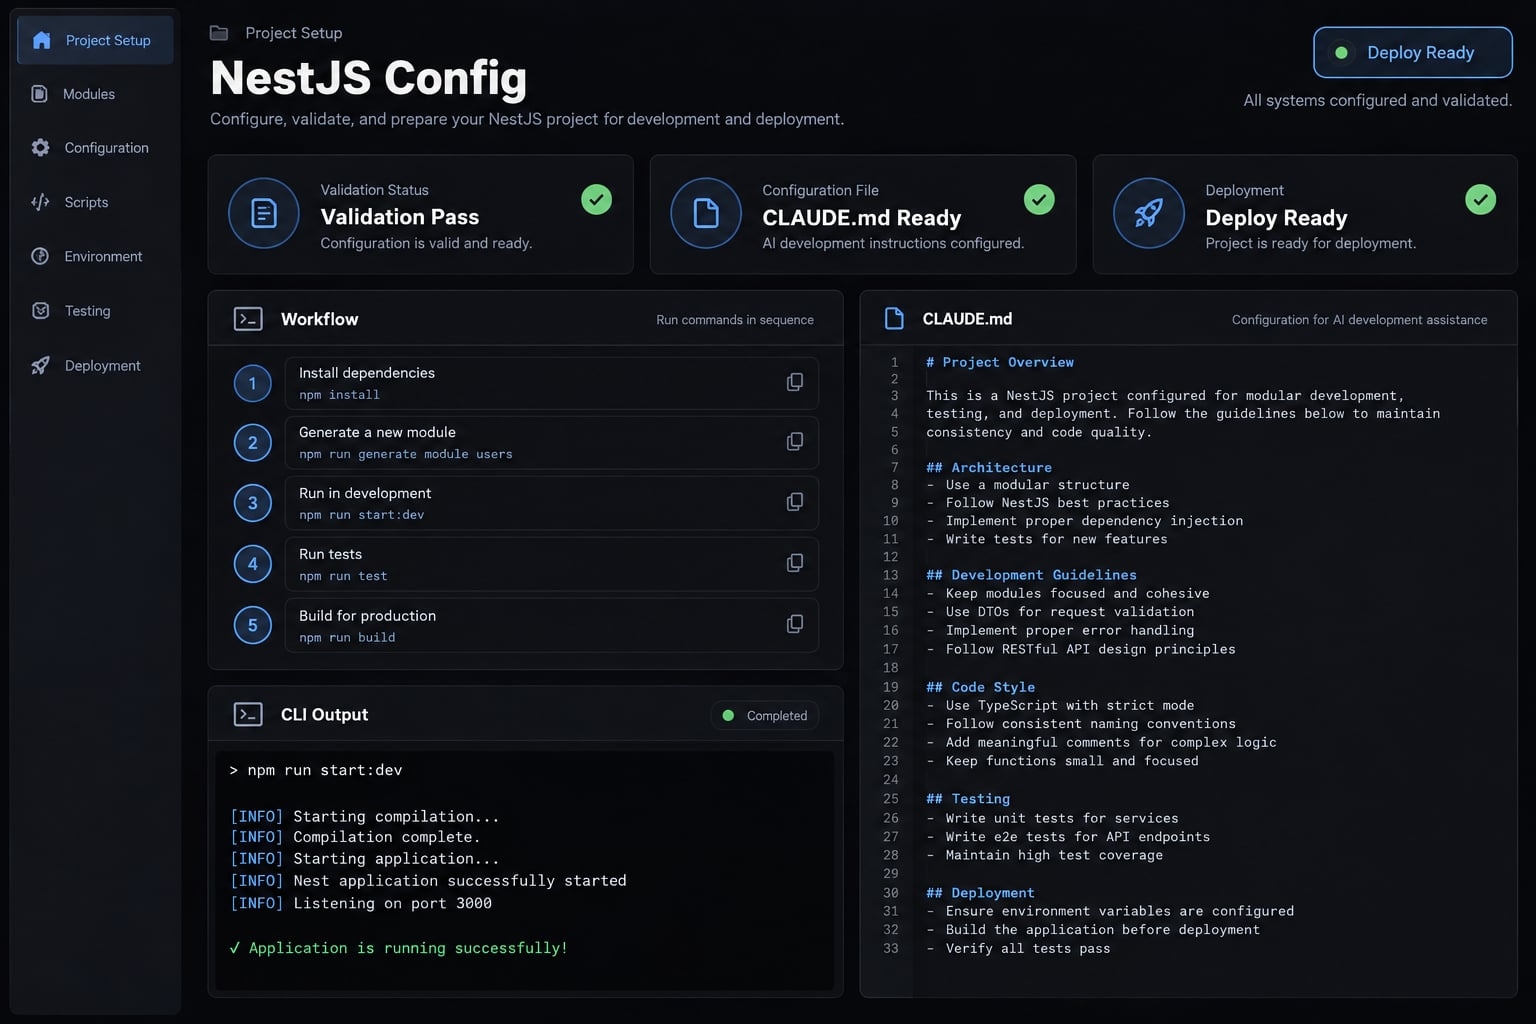Image resolution: width=1536 pixels, height=1024 pixels.
Task: Click 'Use DTOs for request validation' line
Action: (1060, 612)
